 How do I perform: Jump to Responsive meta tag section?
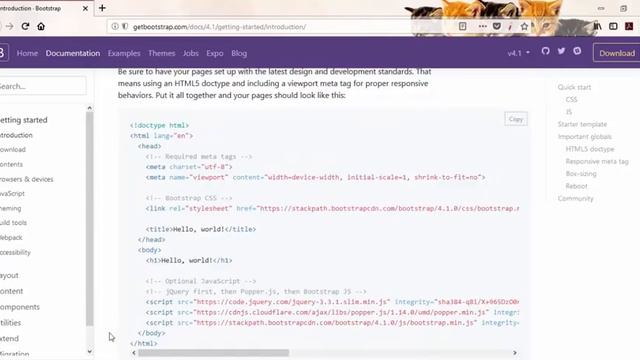pos(597,161)
